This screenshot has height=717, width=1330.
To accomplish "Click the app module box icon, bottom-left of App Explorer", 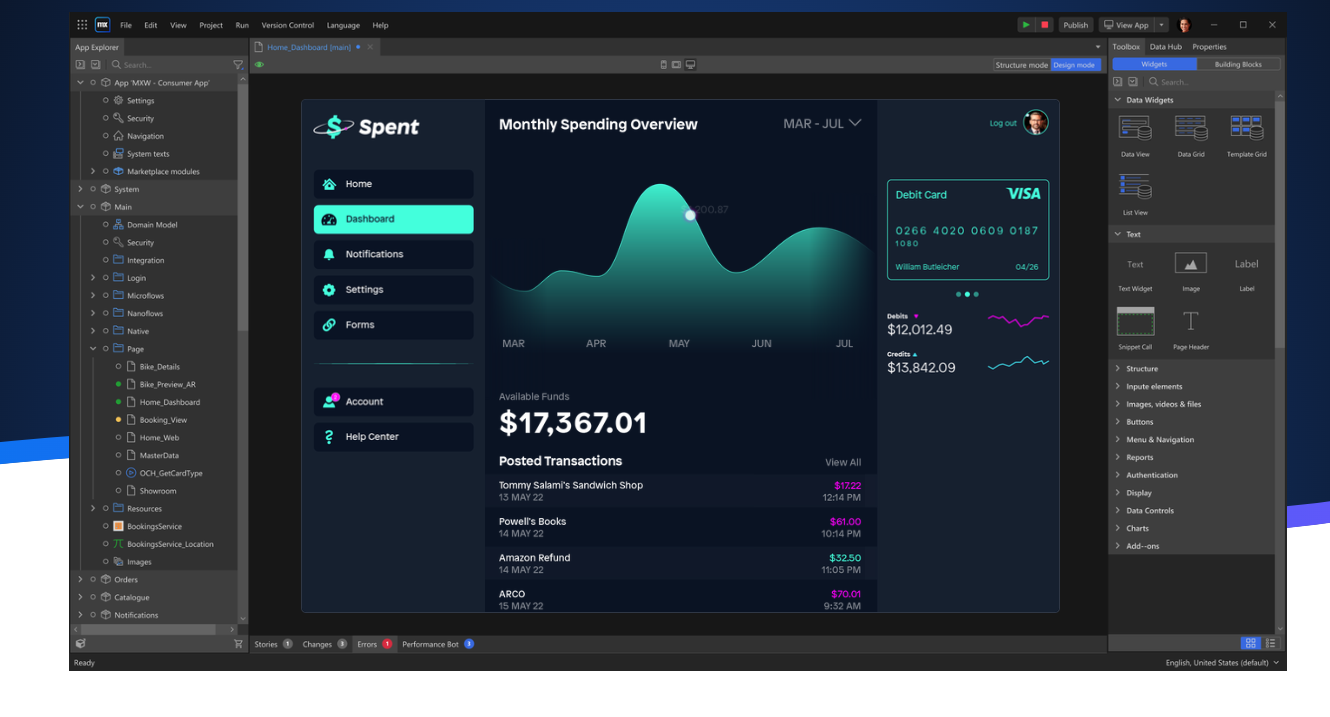I will tap(81, 644).
